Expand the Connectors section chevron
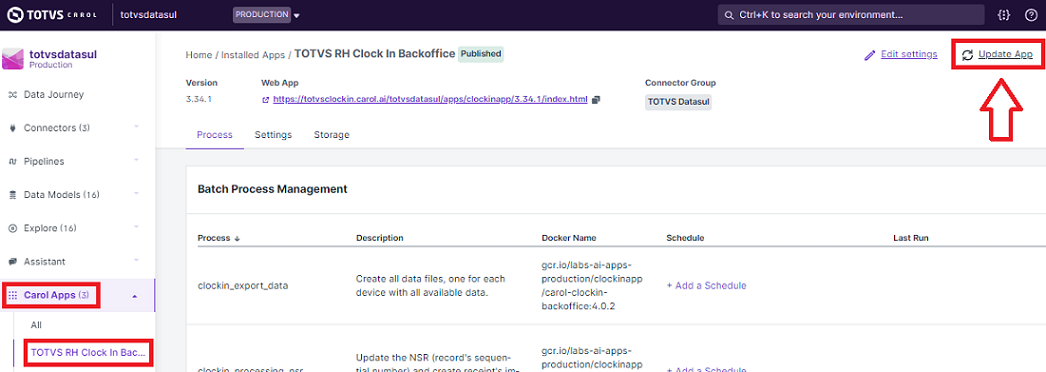 [x=135, y=127]
